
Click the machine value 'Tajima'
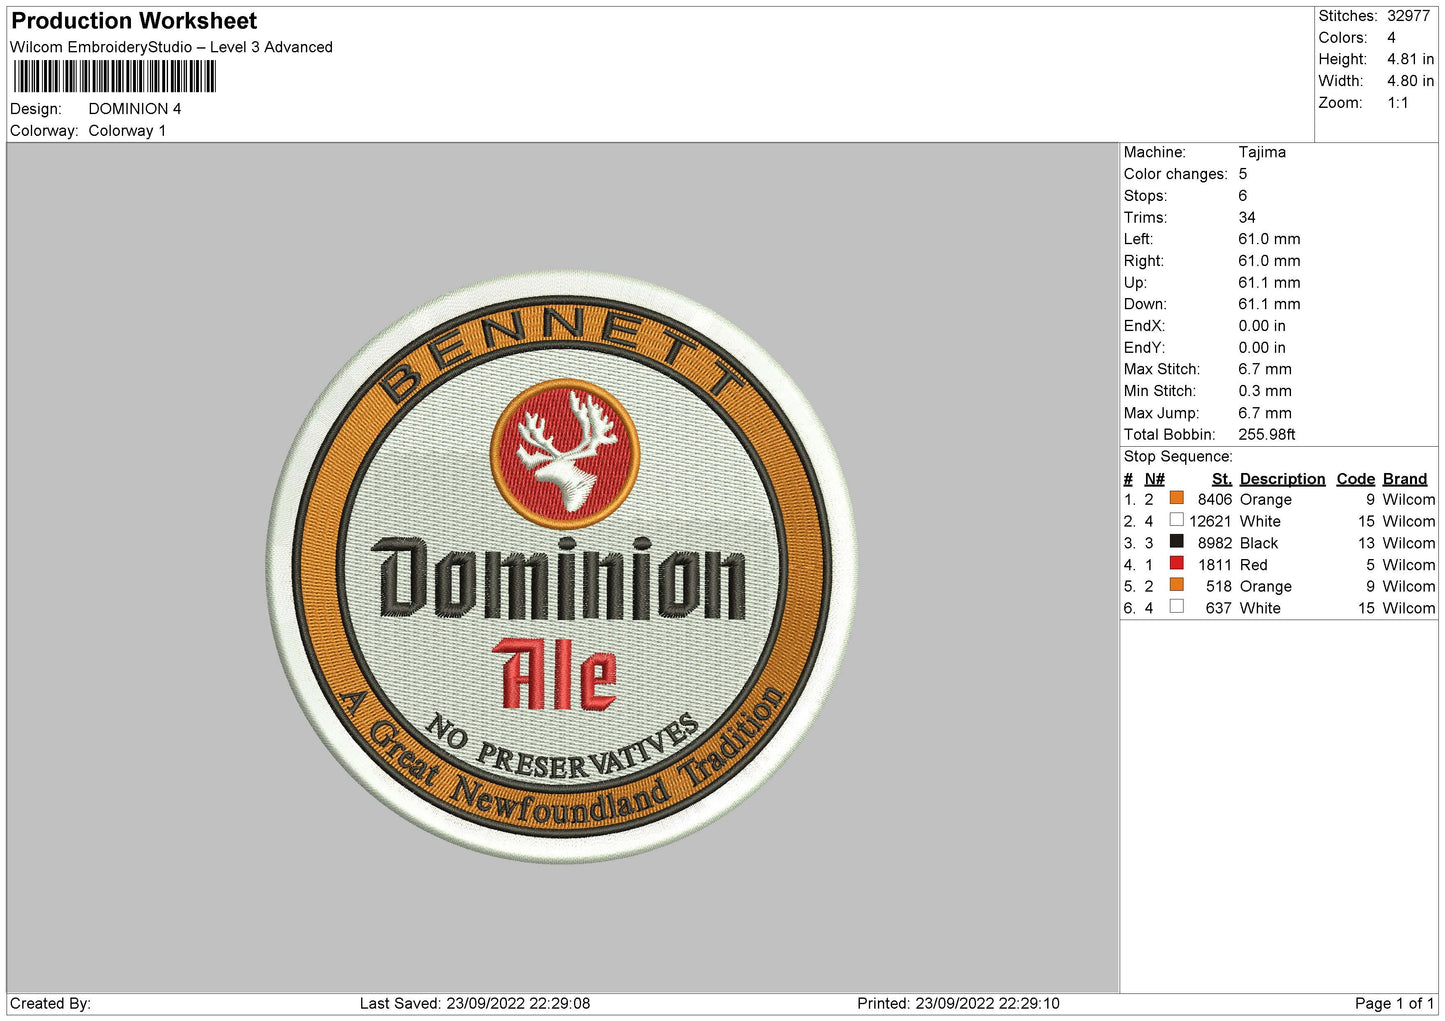[x=1262, y=152]
